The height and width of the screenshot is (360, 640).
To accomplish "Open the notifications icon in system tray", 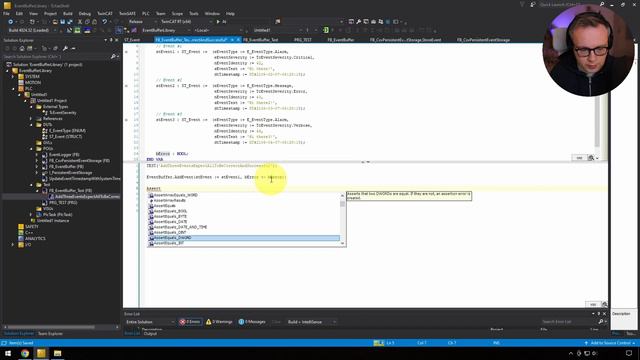I will [x=629, y=353].
